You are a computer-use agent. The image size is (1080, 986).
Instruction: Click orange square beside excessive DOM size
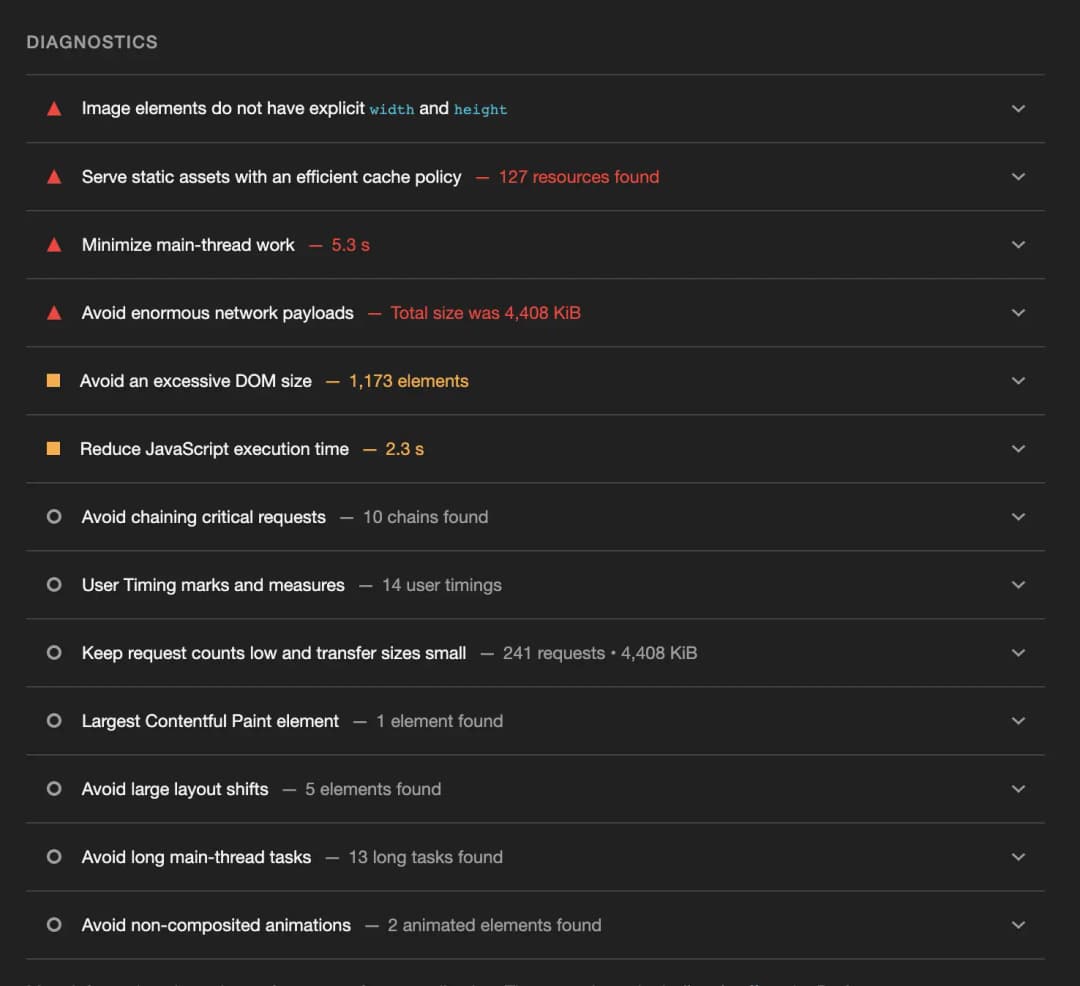(54, 381)
